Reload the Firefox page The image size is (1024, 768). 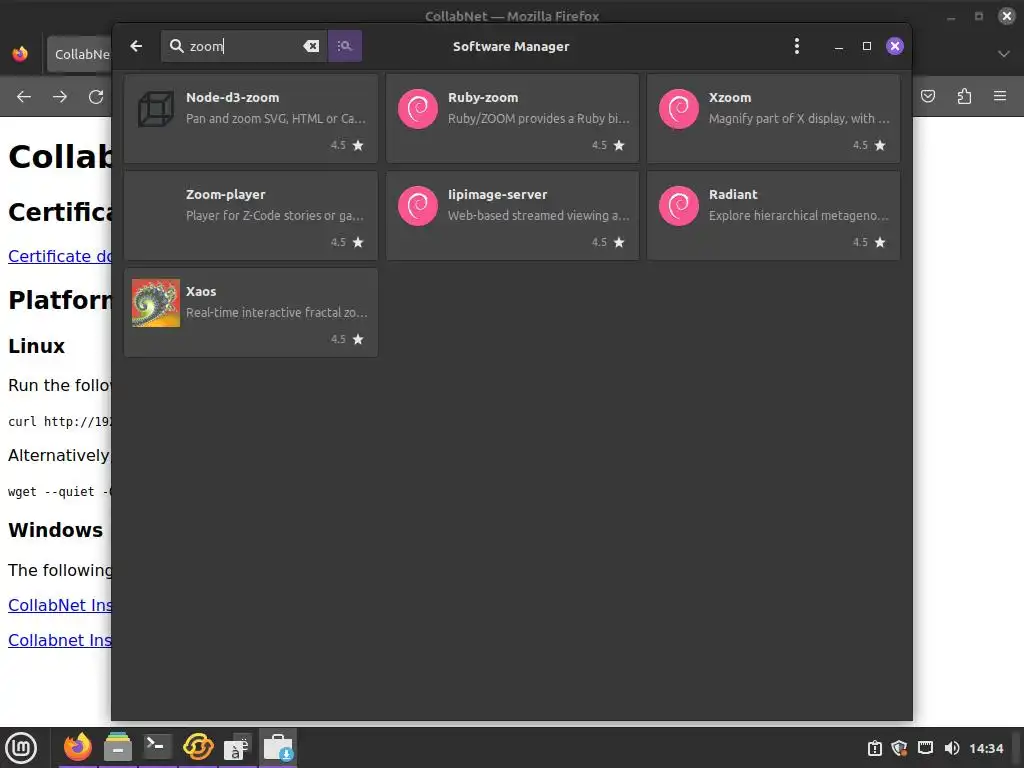(x=96, y=97)
